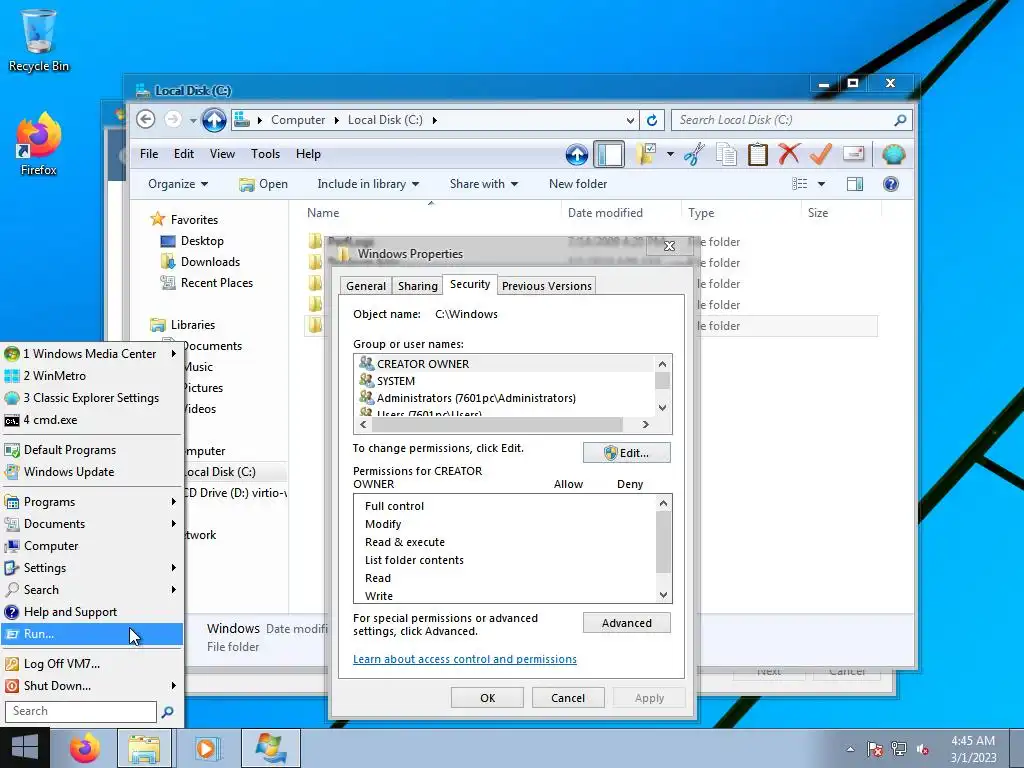
Task: Switch to the Sharing tab
Action: pyautogui.click(x=417, y=286)
